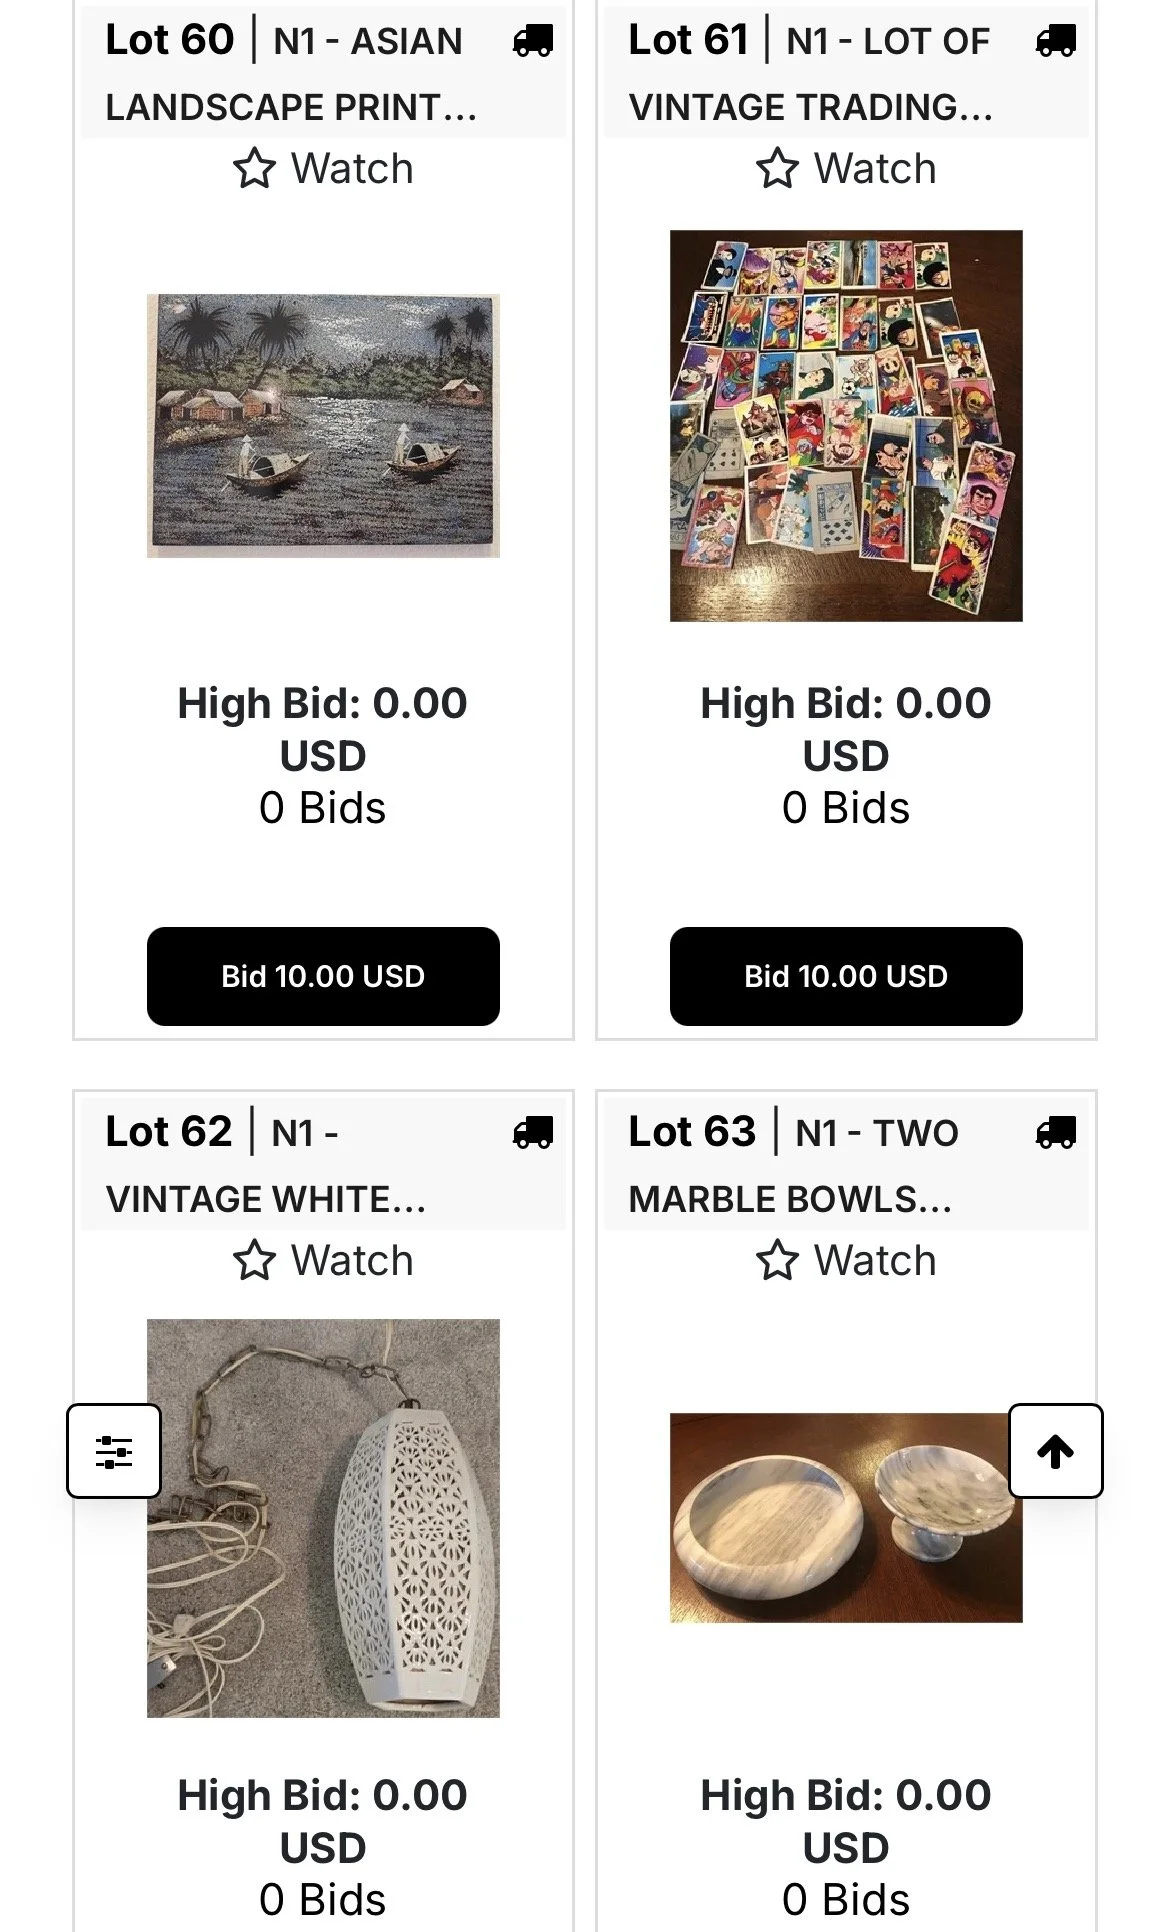
Task: Click shipping truck icon on Lot 62
Action: [533, 1132]
